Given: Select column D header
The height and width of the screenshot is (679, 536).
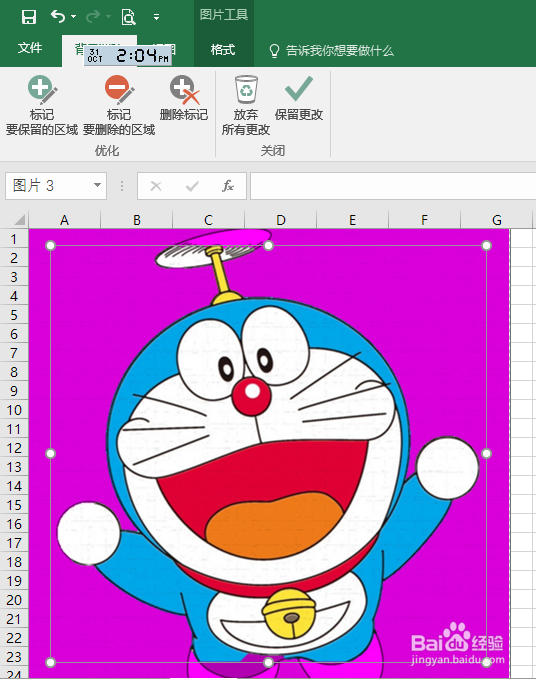Looking at the screenshot, I should pos(281,220).
